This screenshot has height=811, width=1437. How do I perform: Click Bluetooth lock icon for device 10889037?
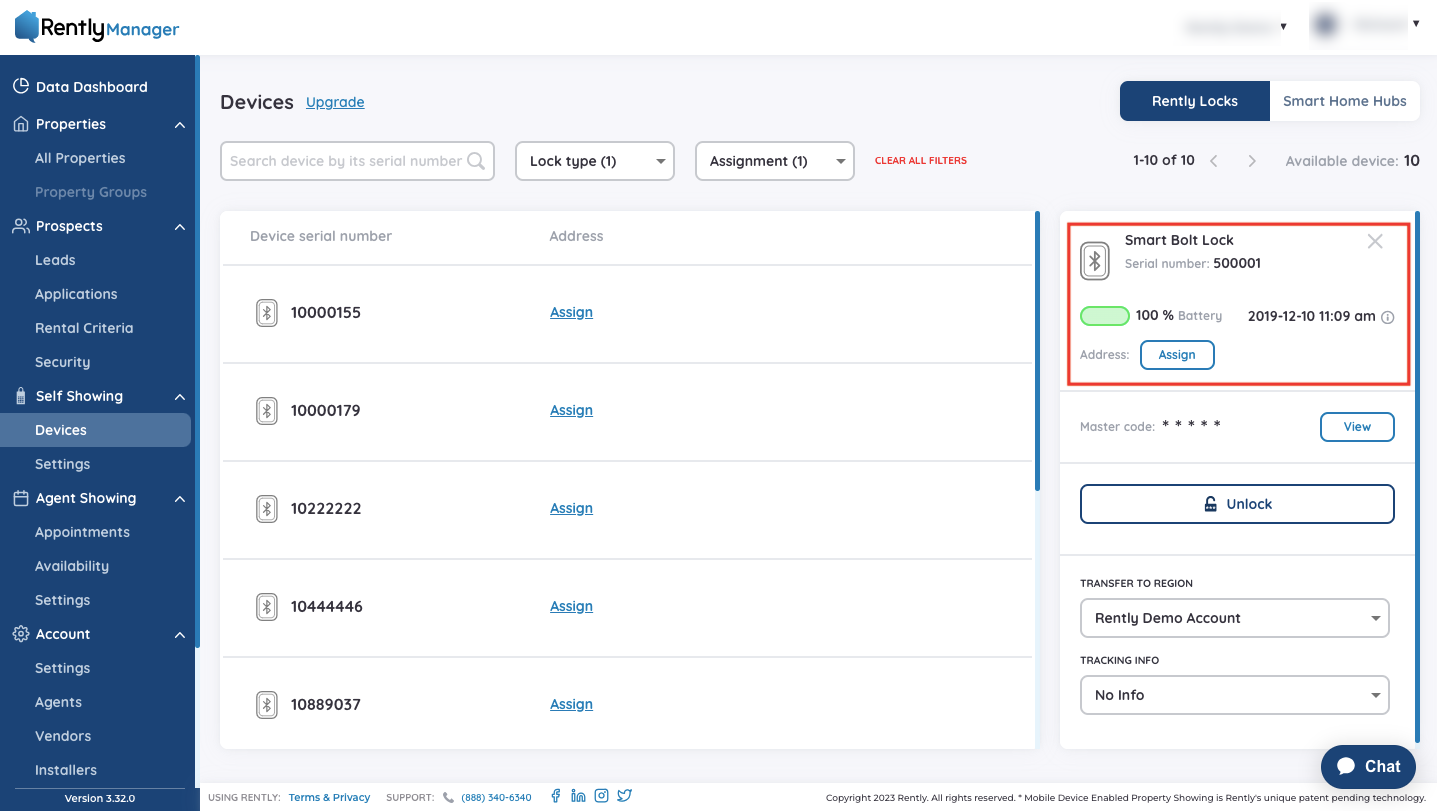pos(266,705)
